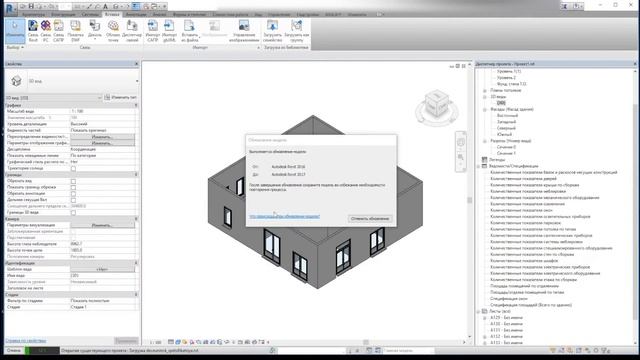The height and width of the screenshot is (360, 640).
Task: Collapse the Камера properties section
Action: pyautogui.click(x=136, y=219)
